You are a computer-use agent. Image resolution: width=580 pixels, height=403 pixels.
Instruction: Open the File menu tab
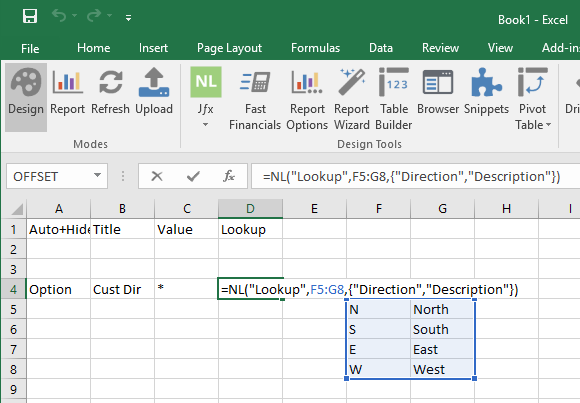pyautogui.click(x=30, y=48)
